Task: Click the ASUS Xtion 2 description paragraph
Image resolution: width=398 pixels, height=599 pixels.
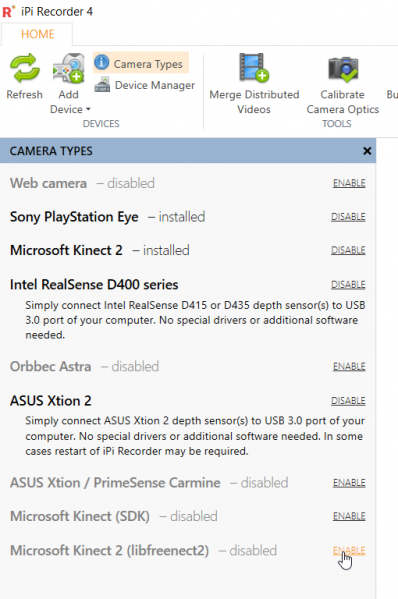Action: click(195, 436)
